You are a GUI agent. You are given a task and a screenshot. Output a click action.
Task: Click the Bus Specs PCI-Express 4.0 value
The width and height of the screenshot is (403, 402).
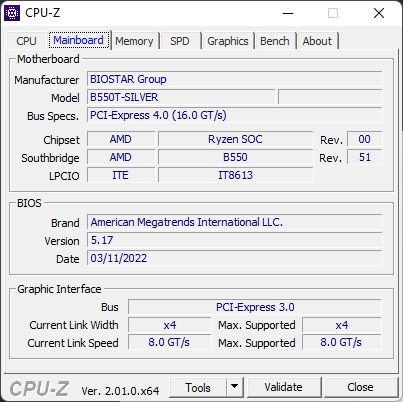point(235,115)
